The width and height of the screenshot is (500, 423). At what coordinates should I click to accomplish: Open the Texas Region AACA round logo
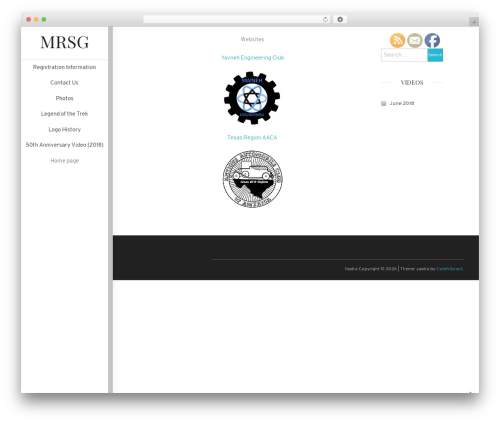[252, 179]
